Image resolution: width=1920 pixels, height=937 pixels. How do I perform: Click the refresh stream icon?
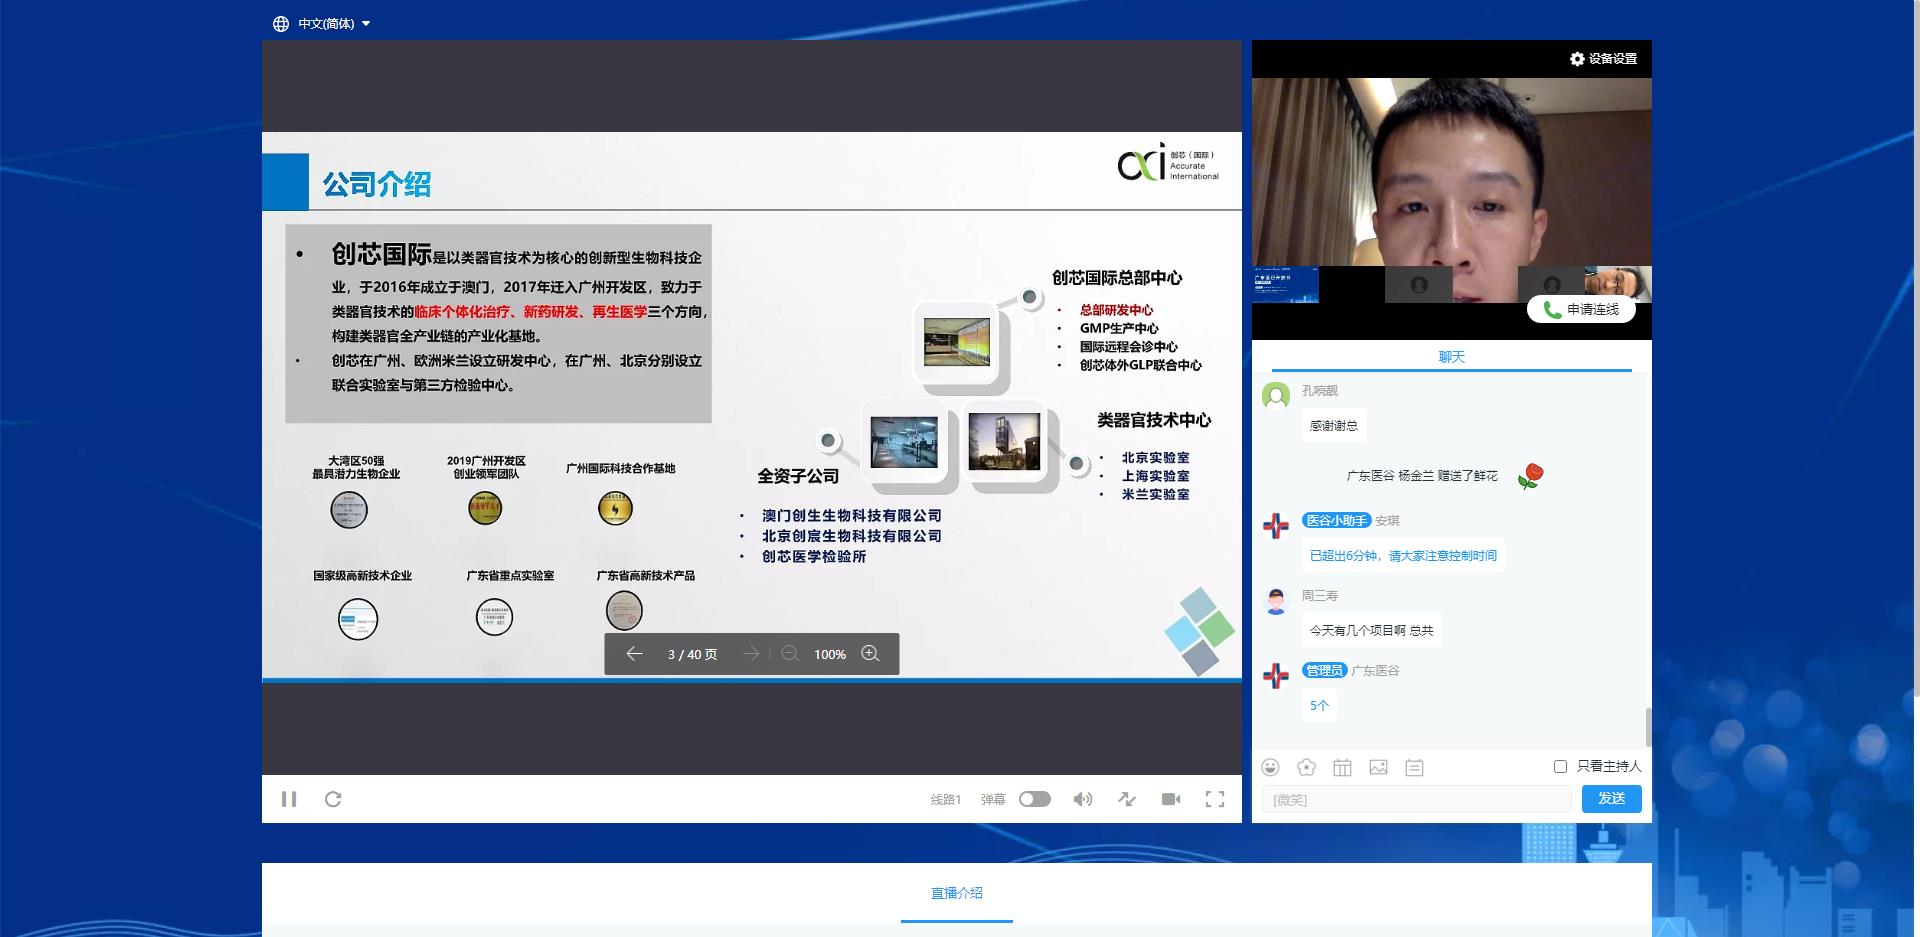(333, 799)
